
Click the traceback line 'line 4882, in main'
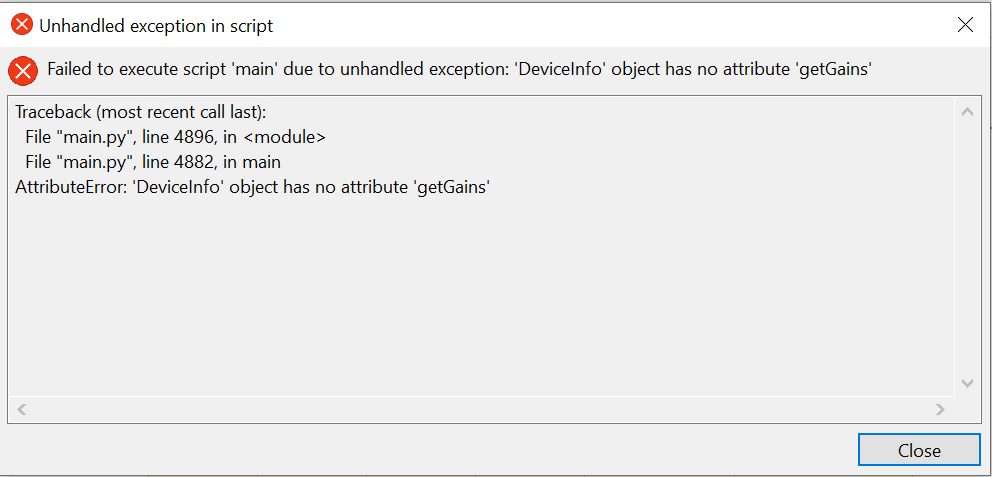point(153,161)
